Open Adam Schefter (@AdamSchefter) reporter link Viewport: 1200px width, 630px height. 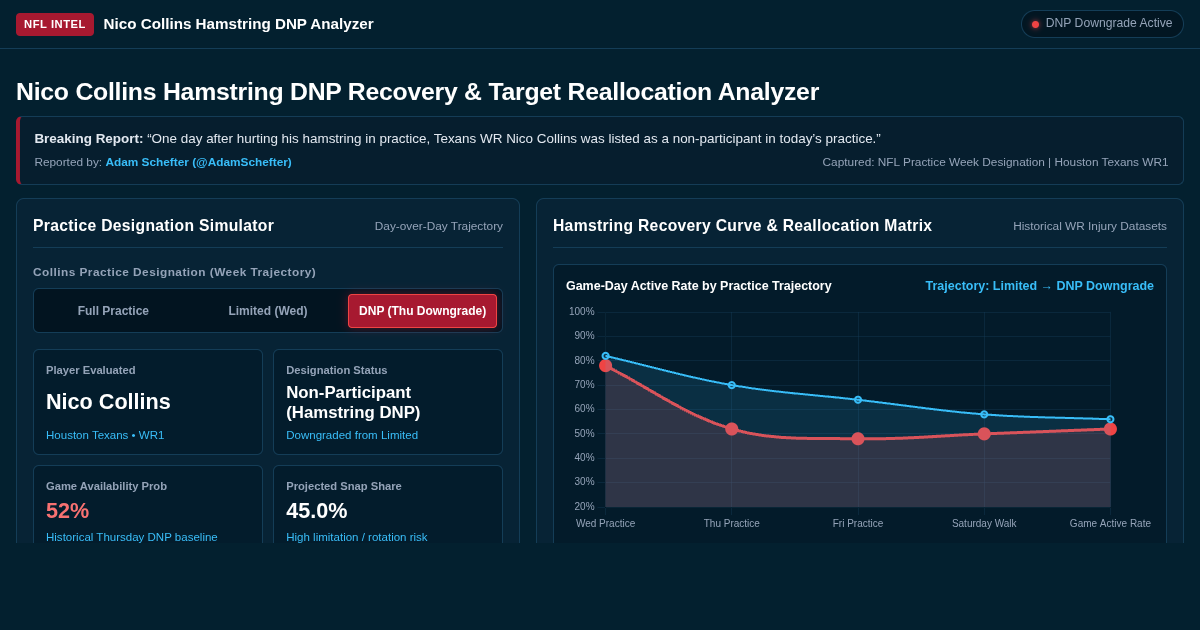[x=199, y=162]
